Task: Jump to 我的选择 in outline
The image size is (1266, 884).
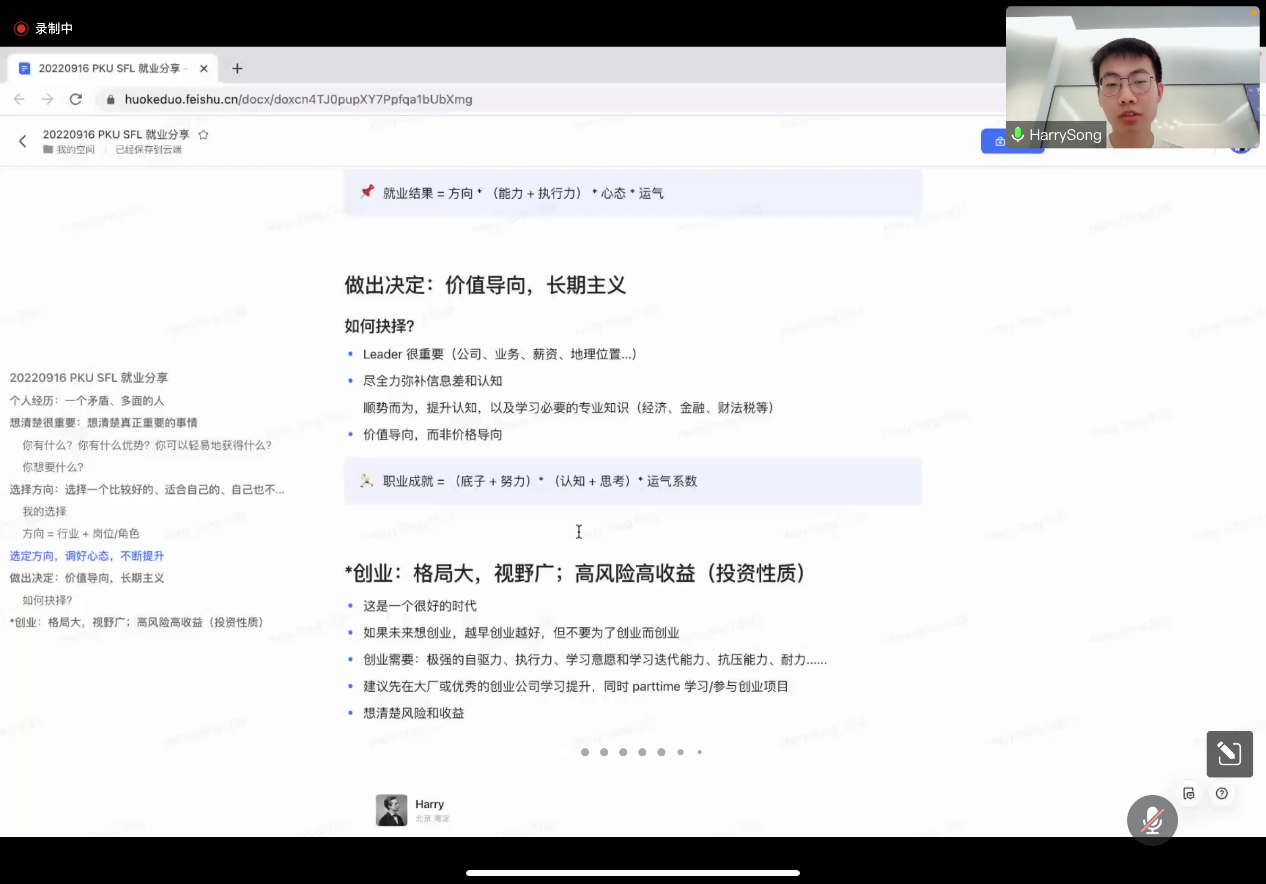Action: coord(44,511)
